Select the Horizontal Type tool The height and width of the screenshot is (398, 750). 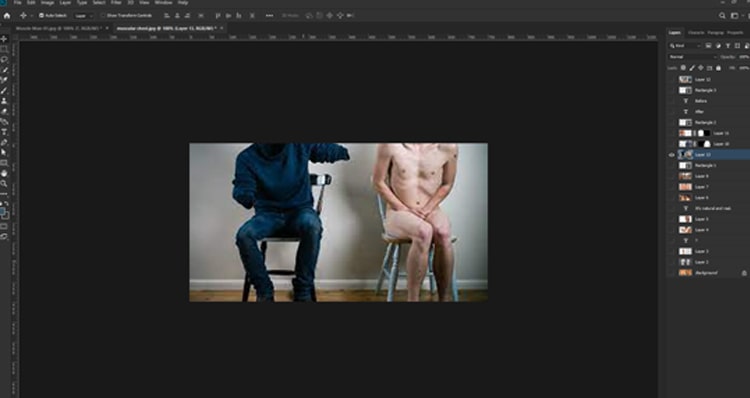click(4, 132)
